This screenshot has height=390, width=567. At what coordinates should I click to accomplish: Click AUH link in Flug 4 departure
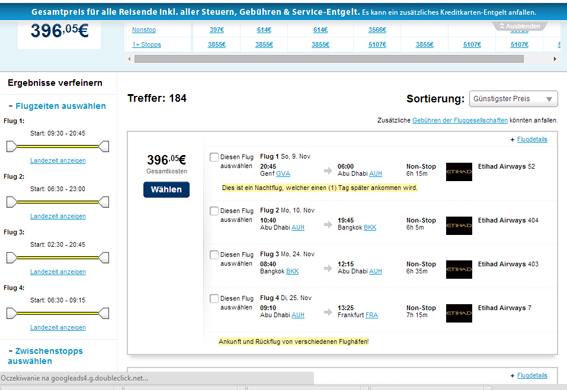(298, 315)
